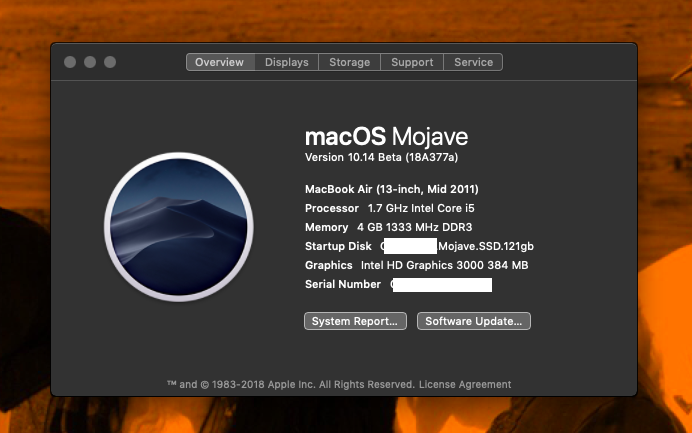Open the Displays tab

point(286,62)
